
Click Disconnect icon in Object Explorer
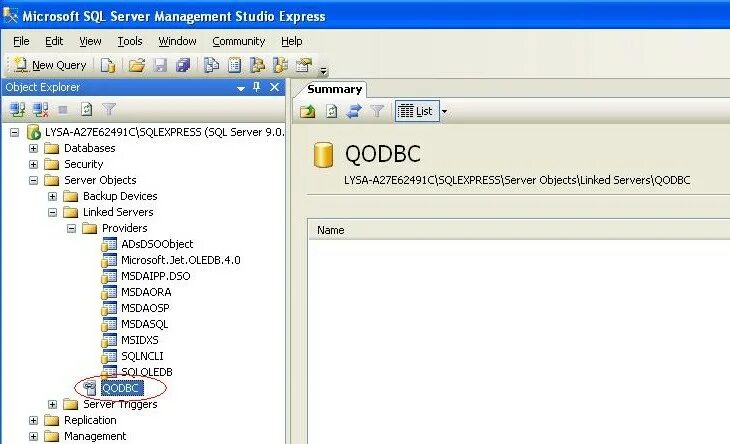coord(41,110)
